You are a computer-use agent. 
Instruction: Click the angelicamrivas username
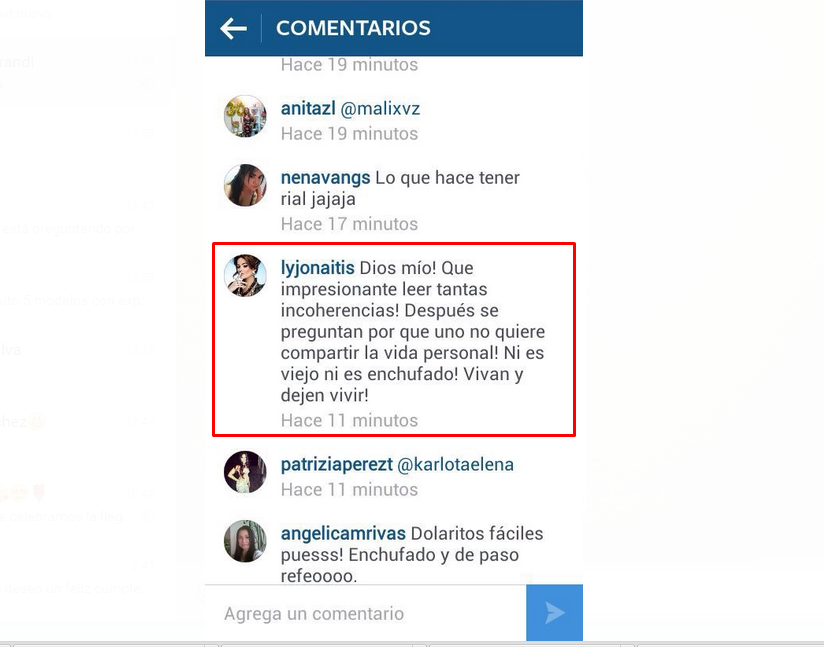click(343, 533)
